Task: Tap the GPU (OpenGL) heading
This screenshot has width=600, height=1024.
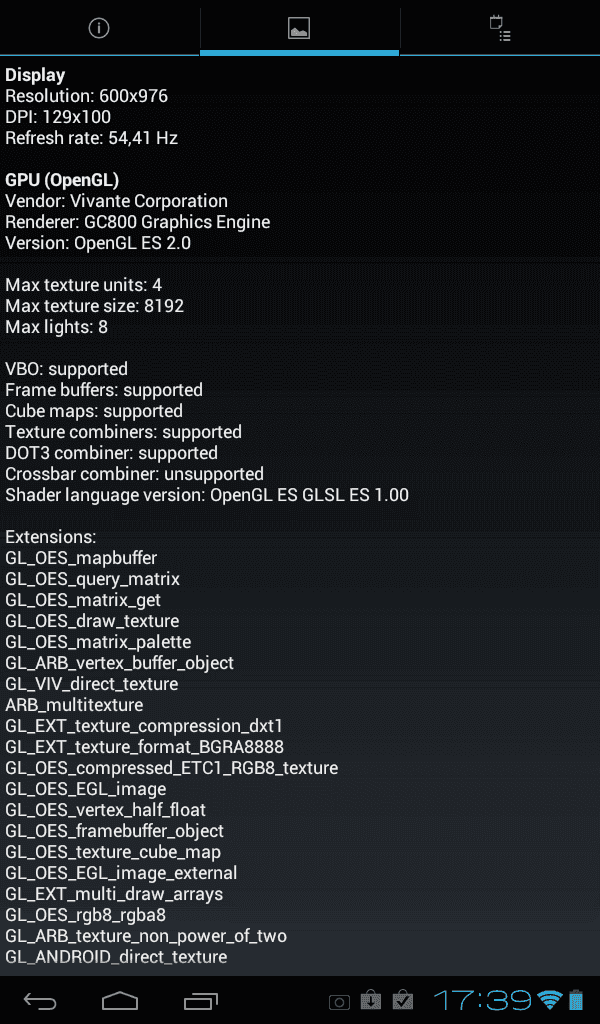Action: (x=62, y=180)
